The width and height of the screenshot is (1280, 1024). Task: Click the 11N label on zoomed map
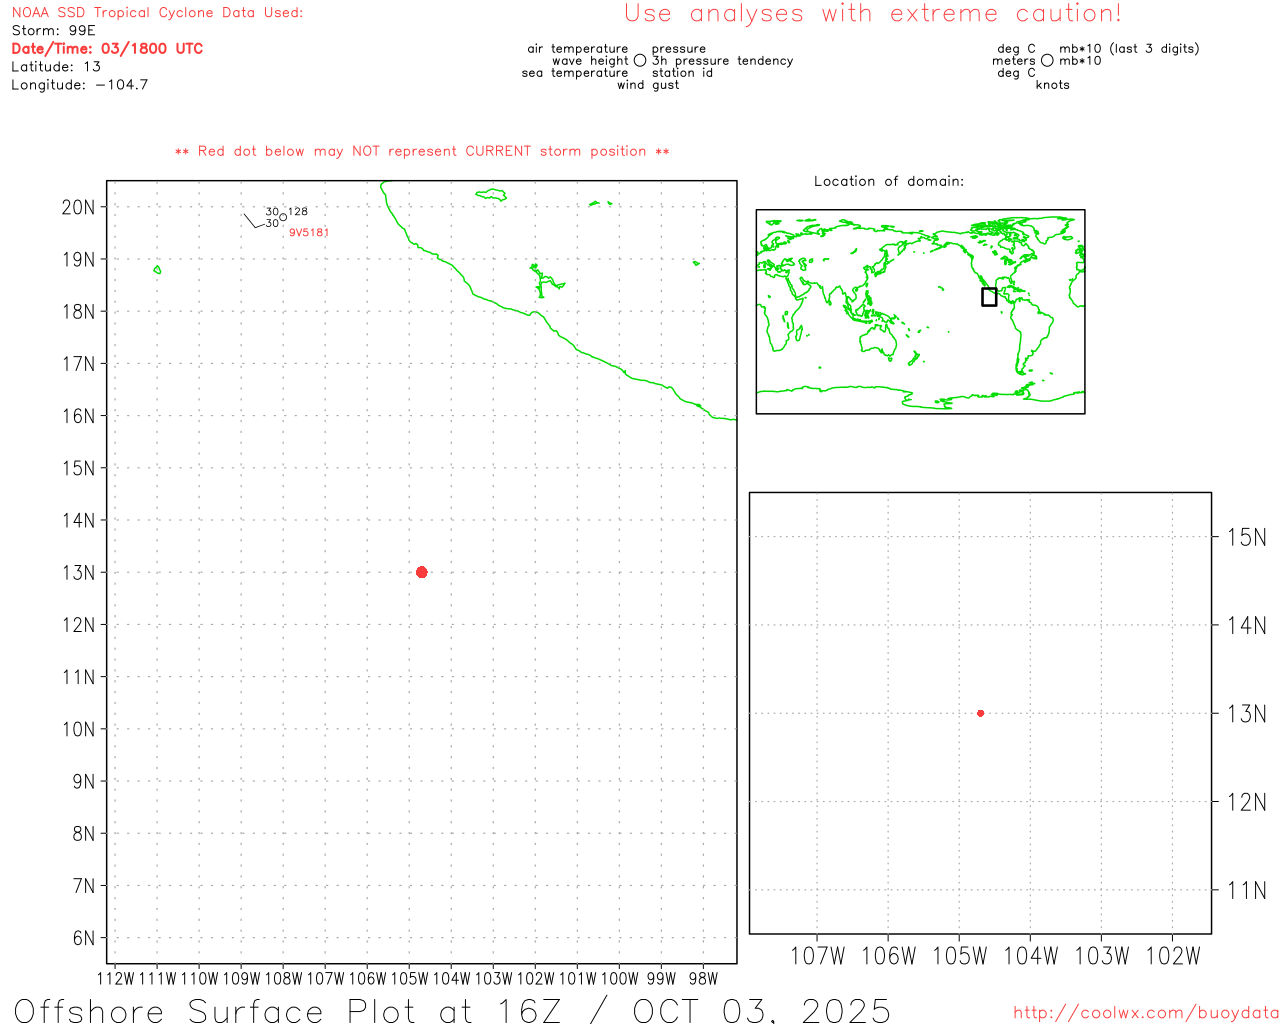[x=1247, y=890]
